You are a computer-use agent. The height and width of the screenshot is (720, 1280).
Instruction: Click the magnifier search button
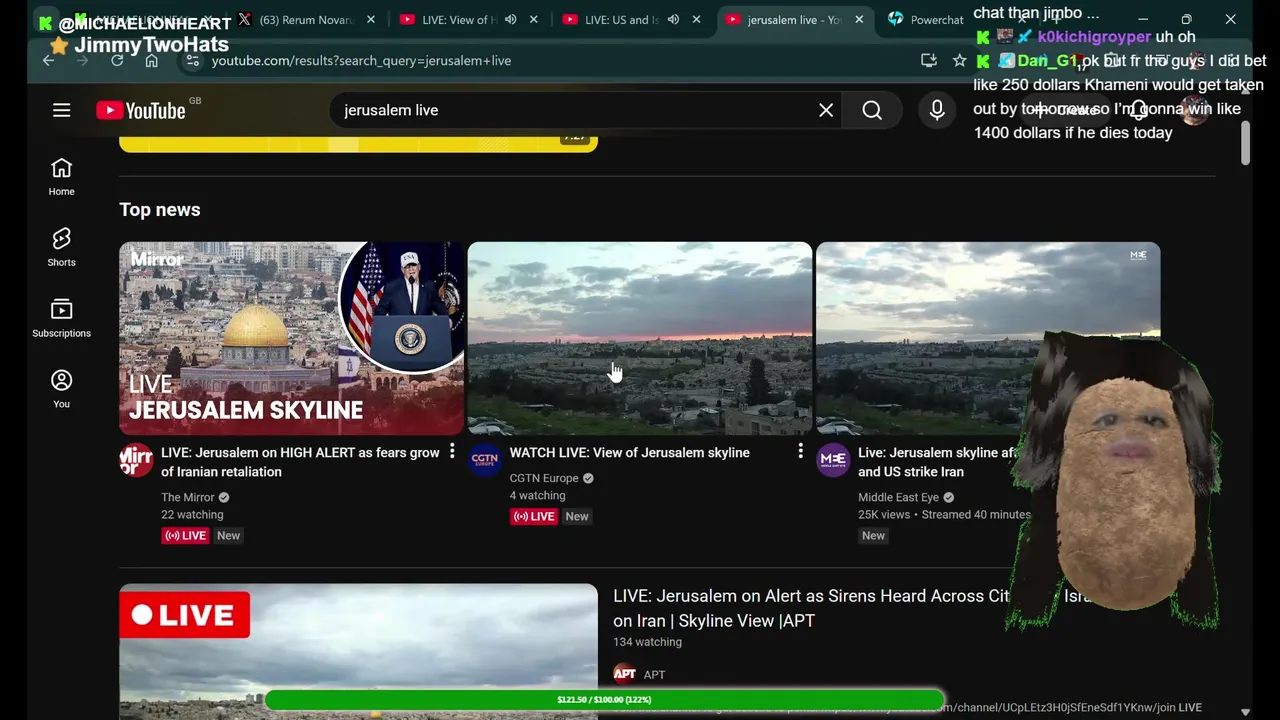click(x=872, y=110)
